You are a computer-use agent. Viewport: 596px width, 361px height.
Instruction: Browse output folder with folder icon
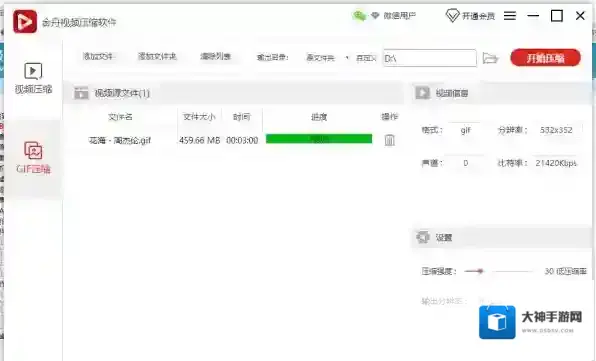[x=490, y=58]
